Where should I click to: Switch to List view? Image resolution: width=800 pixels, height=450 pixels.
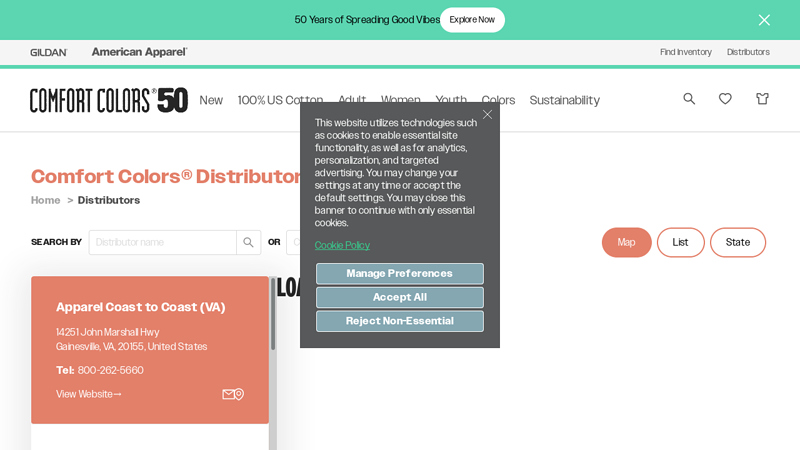pyautogui.click(x=680, y=242)
